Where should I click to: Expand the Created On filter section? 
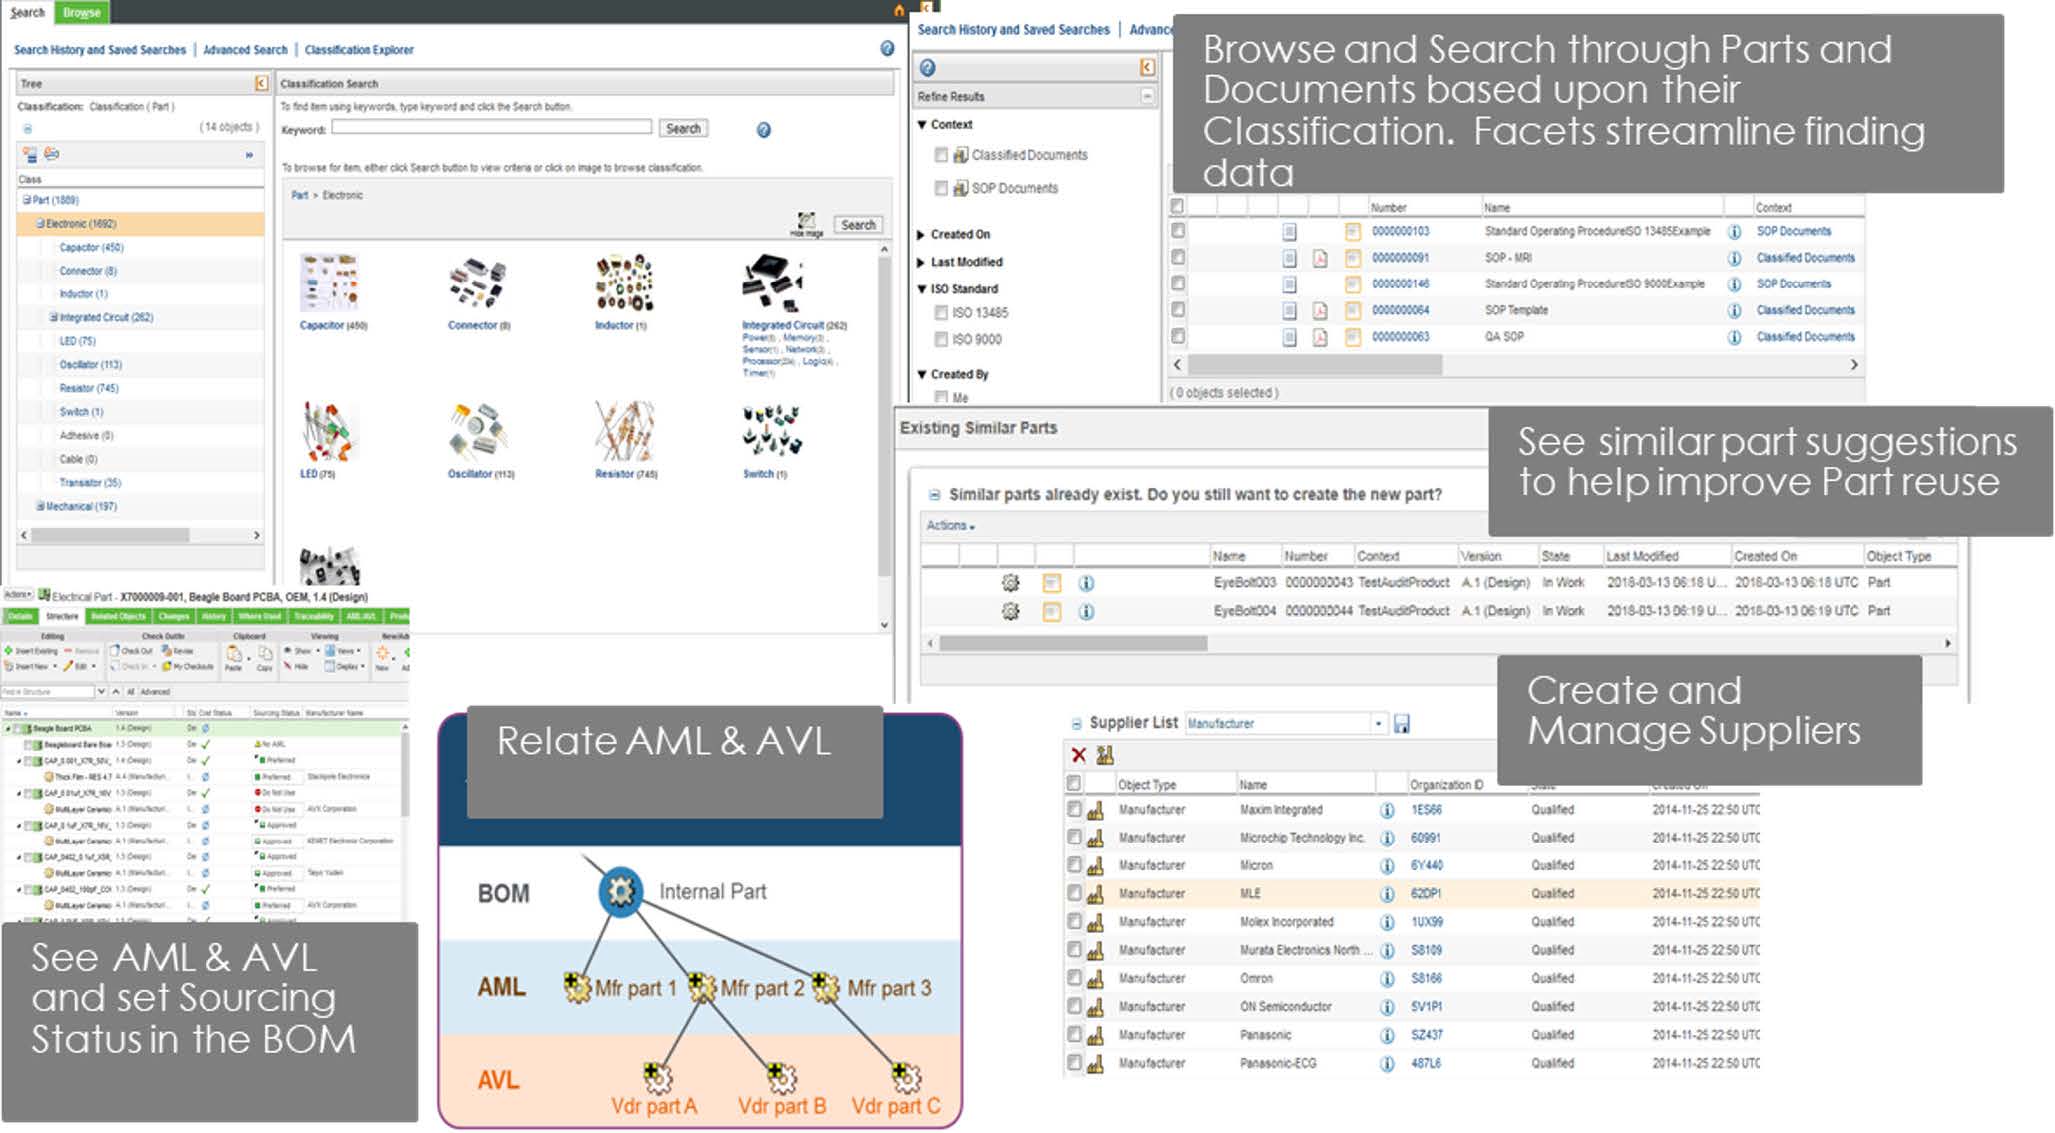(922, 234)
